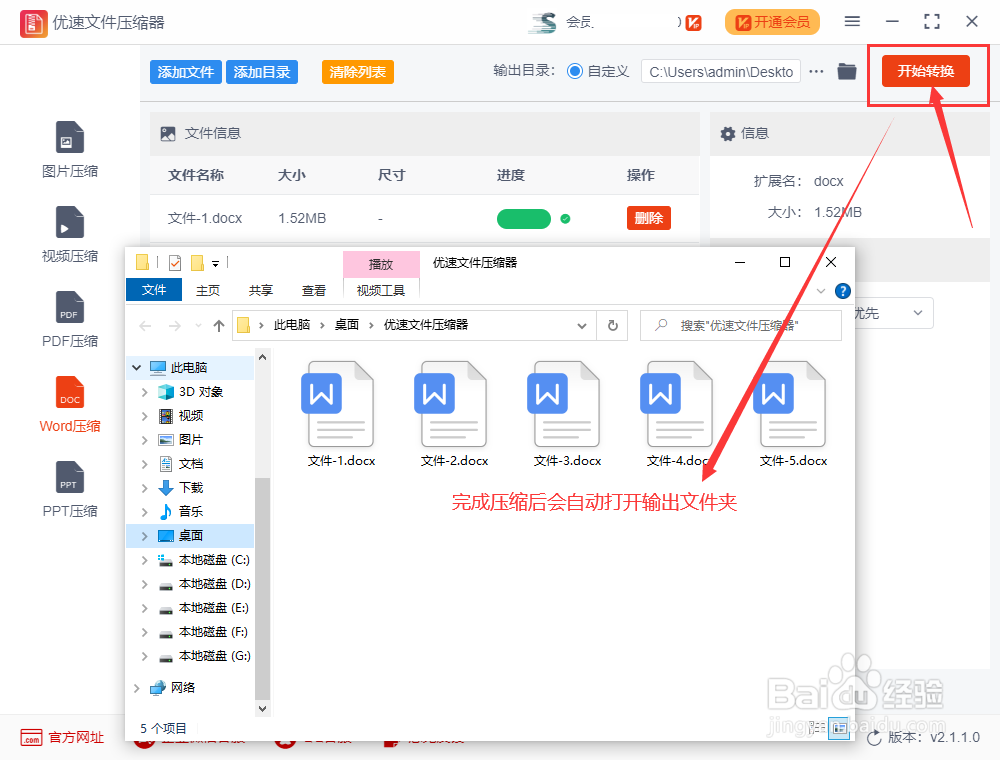
Task: Expand the 本地磁盘 (C:) tree node
Action: tap(144, 560)
